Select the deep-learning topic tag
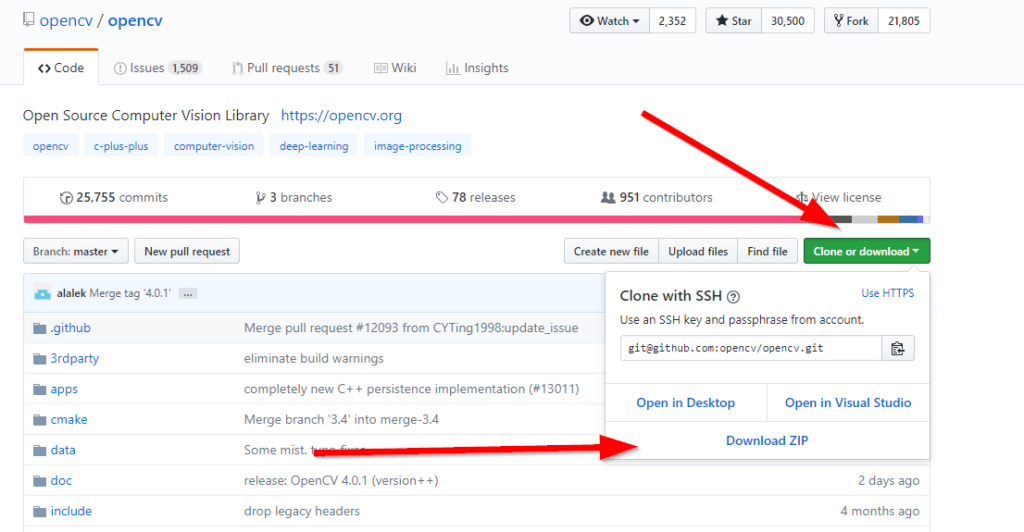Screen dimensions: 1024x532 point(314,146)
